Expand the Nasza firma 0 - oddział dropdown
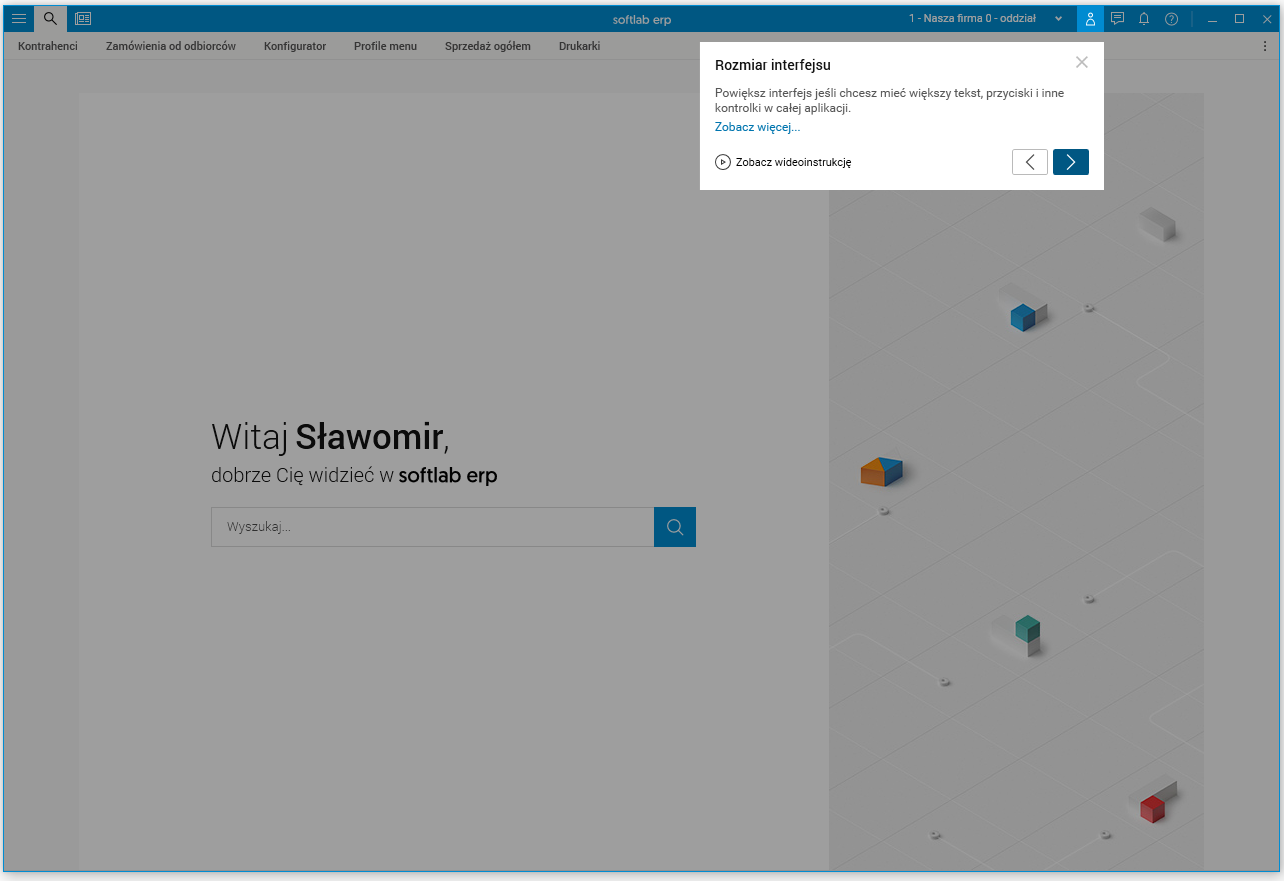The height and width of the screenshot is (881, 1284). point(985,19)
